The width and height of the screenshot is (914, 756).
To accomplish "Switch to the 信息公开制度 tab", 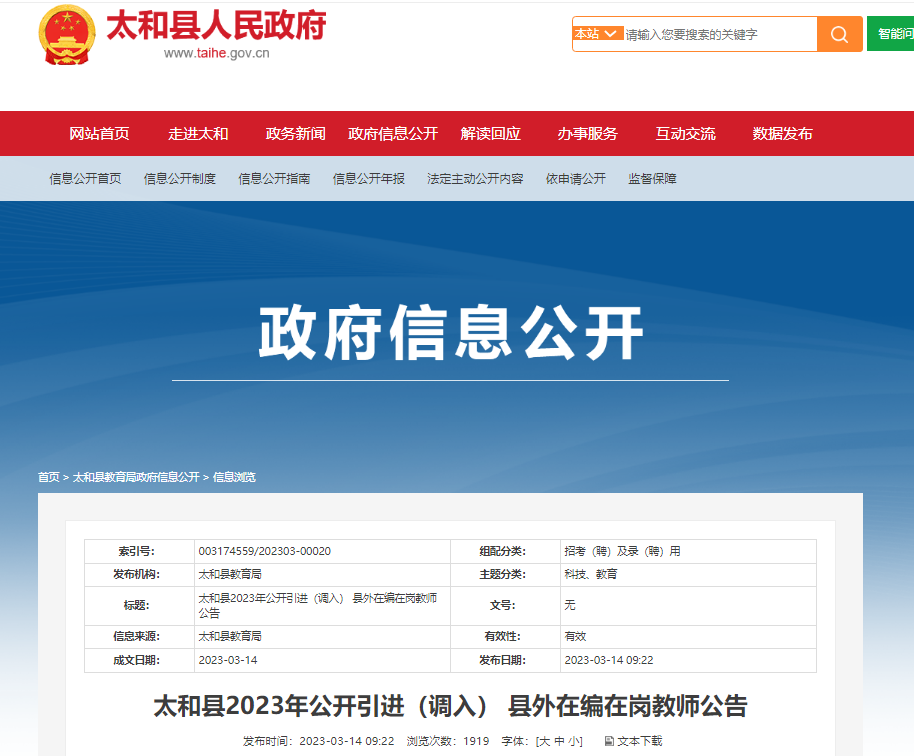I will point(180,179).
